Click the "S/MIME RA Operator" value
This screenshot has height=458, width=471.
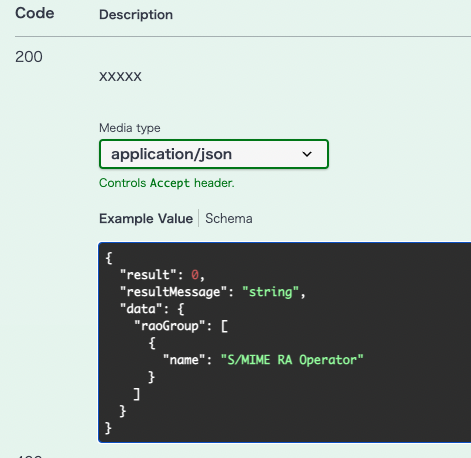(x=292, y=360)
